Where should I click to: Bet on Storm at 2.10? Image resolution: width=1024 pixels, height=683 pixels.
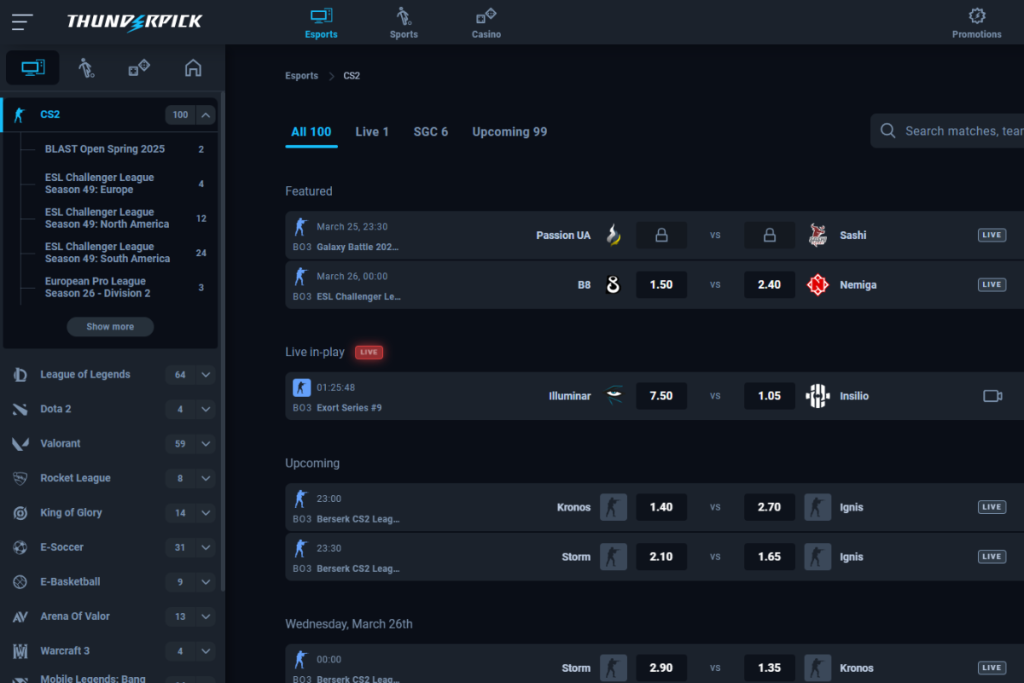tap(661, 556)
